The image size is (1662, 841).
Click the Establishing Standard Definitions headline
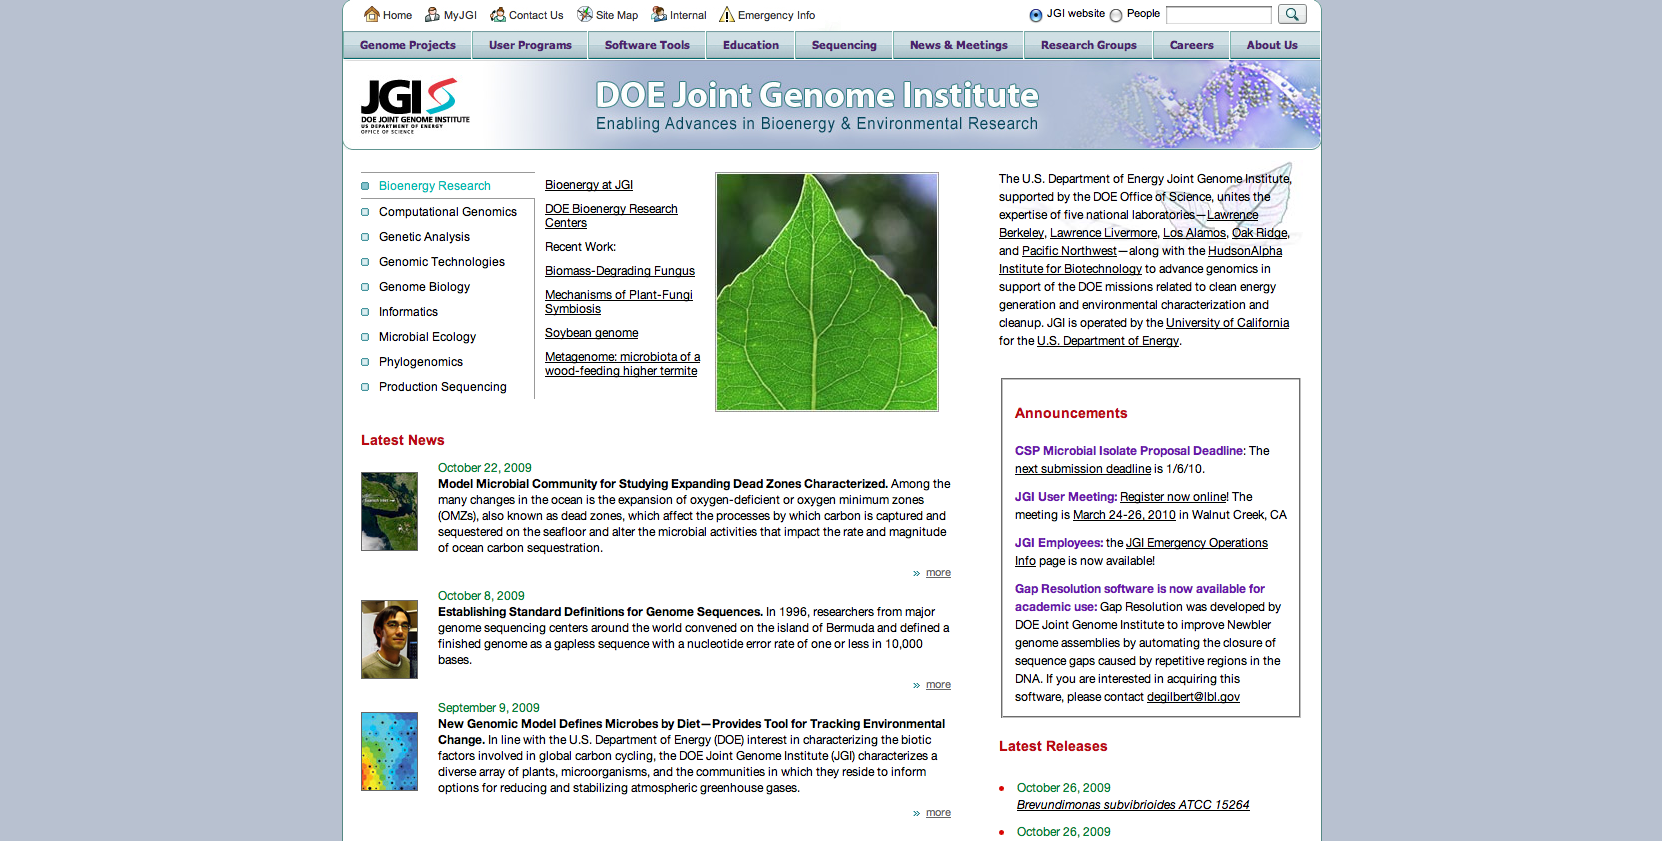[x=600, y=612]
